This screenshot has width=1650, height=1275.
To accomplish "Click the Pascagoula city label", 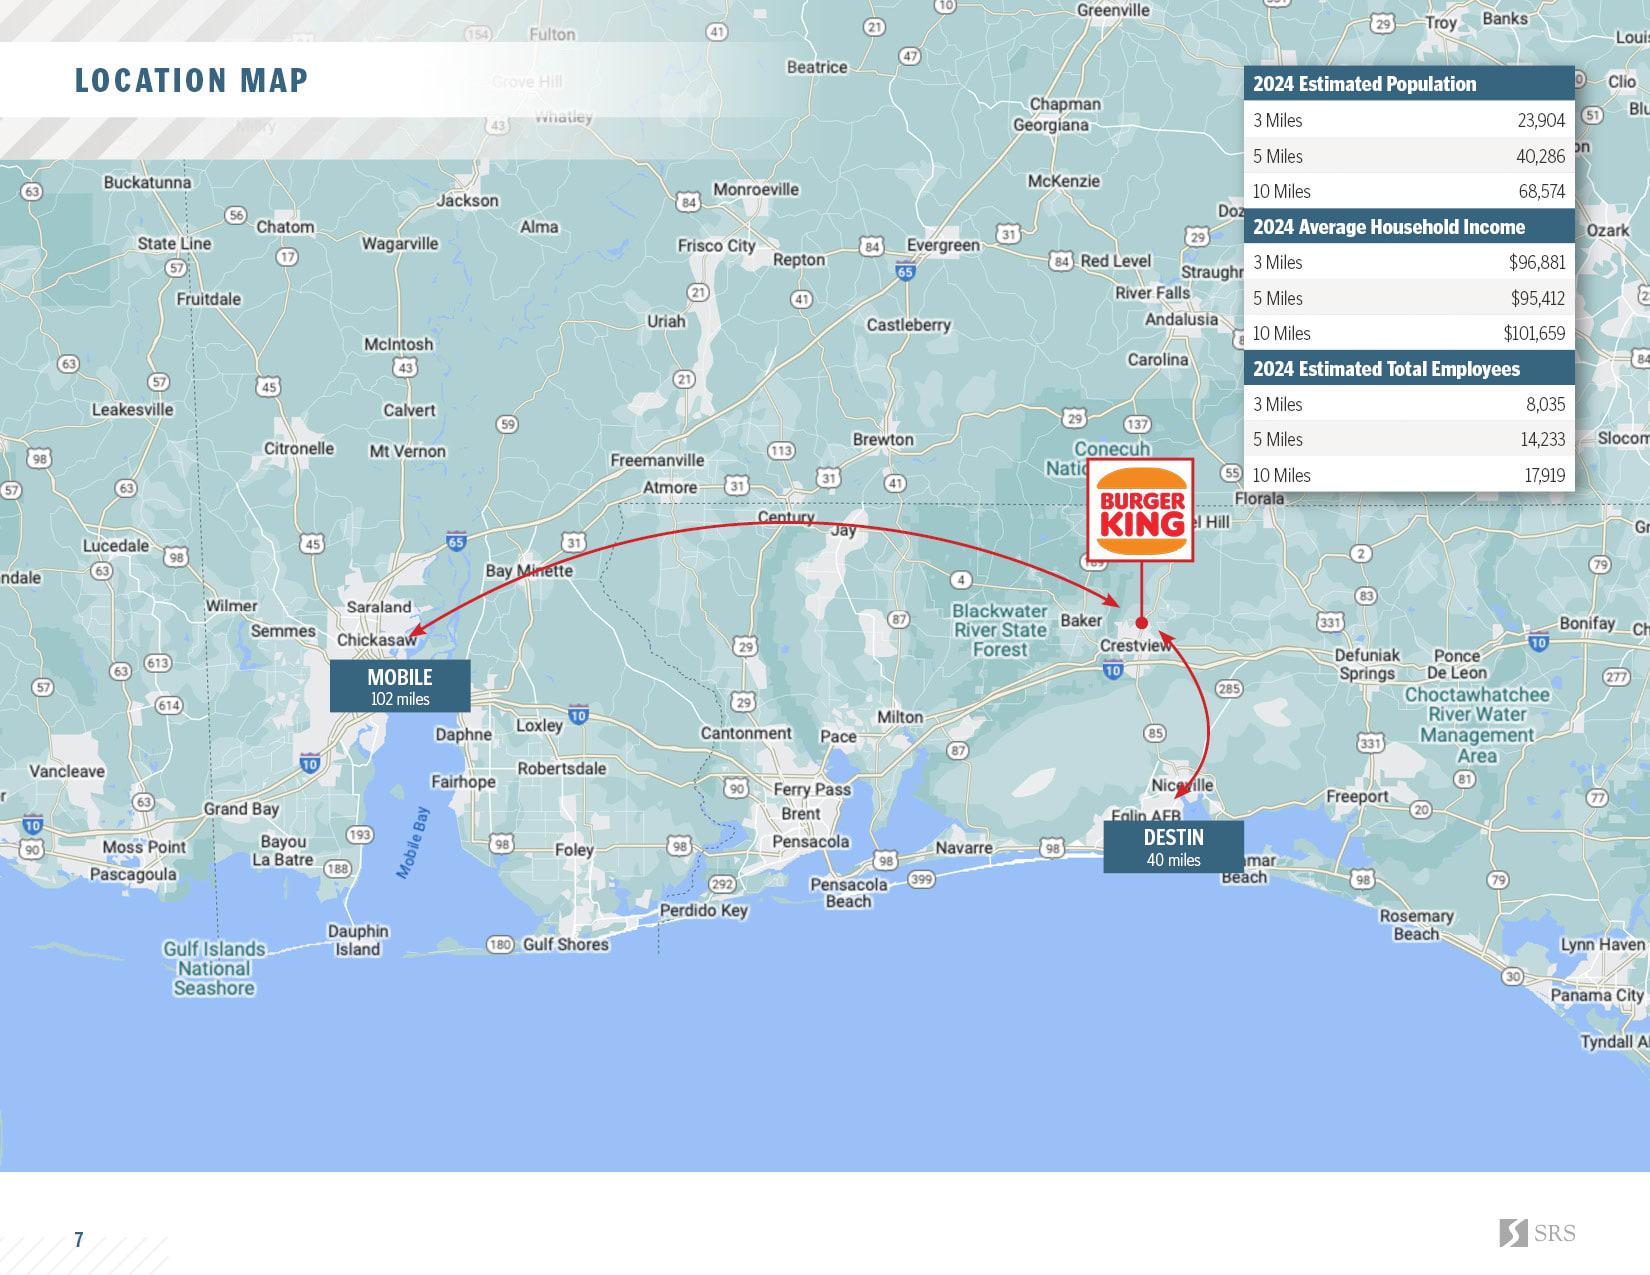I will (x=133, y=874).
